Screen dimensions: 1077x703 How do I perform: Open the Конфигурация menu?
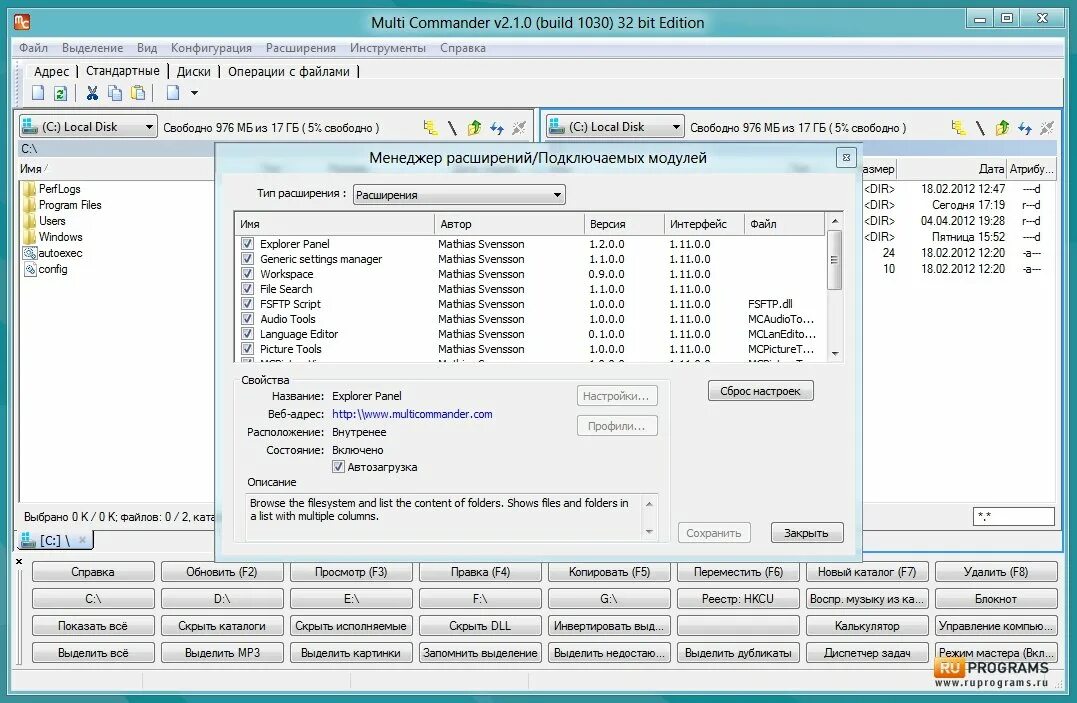point(211,47)
